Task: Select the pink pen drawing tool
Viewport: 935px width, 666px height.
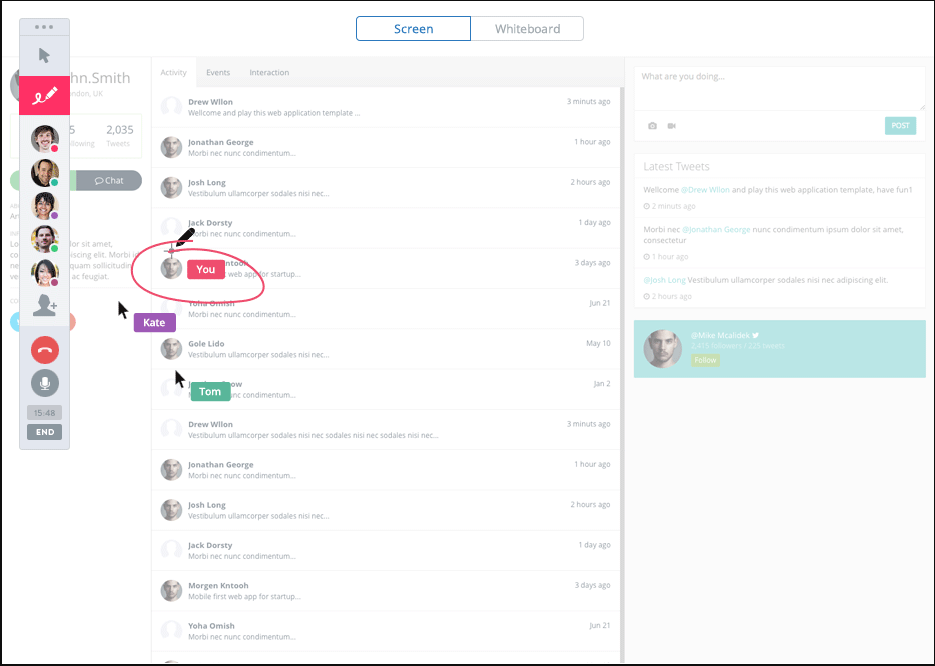Action: pyautogui.click(x=45, y=95)
